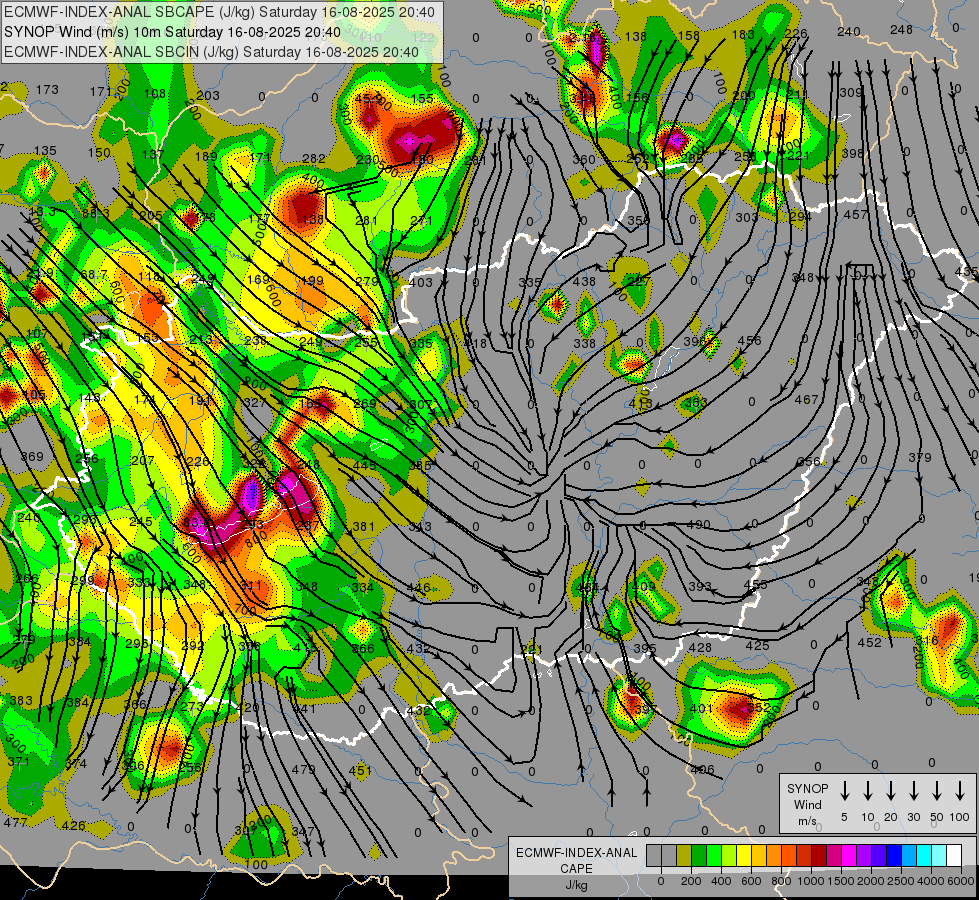
Task: Click the 50 value in wind legend
Action: coord(937,817)
